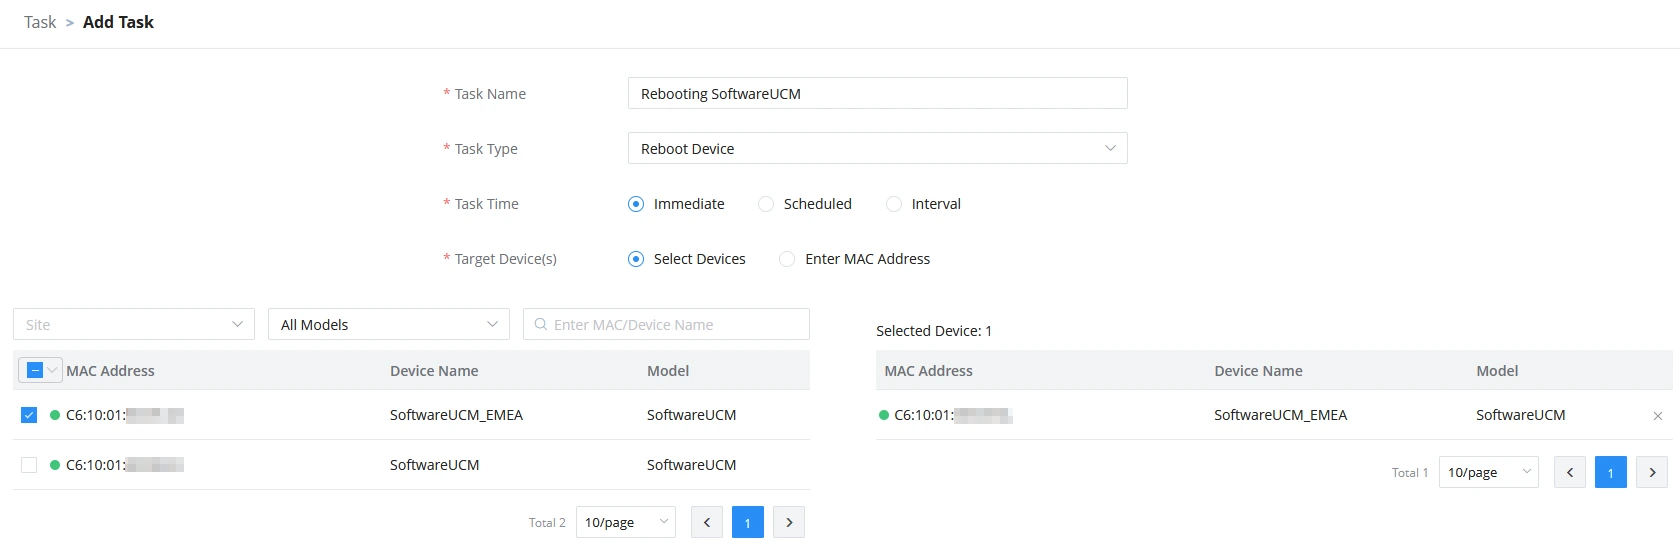Select Interval task time

tap(894, 204)
